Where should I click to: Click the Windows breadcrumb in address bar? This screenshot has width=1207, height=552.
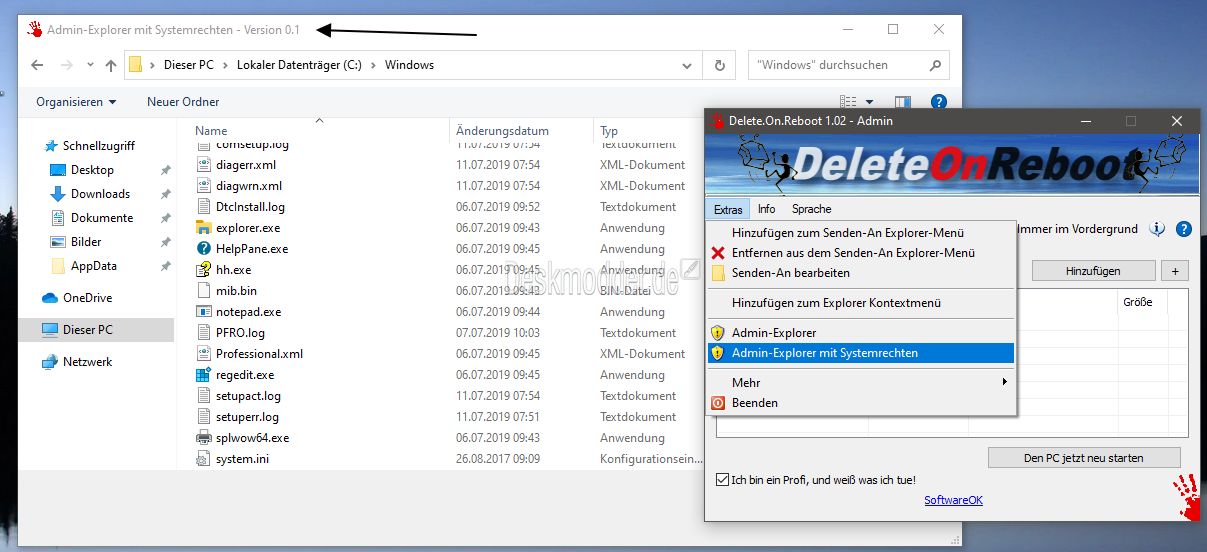(410, 65)
